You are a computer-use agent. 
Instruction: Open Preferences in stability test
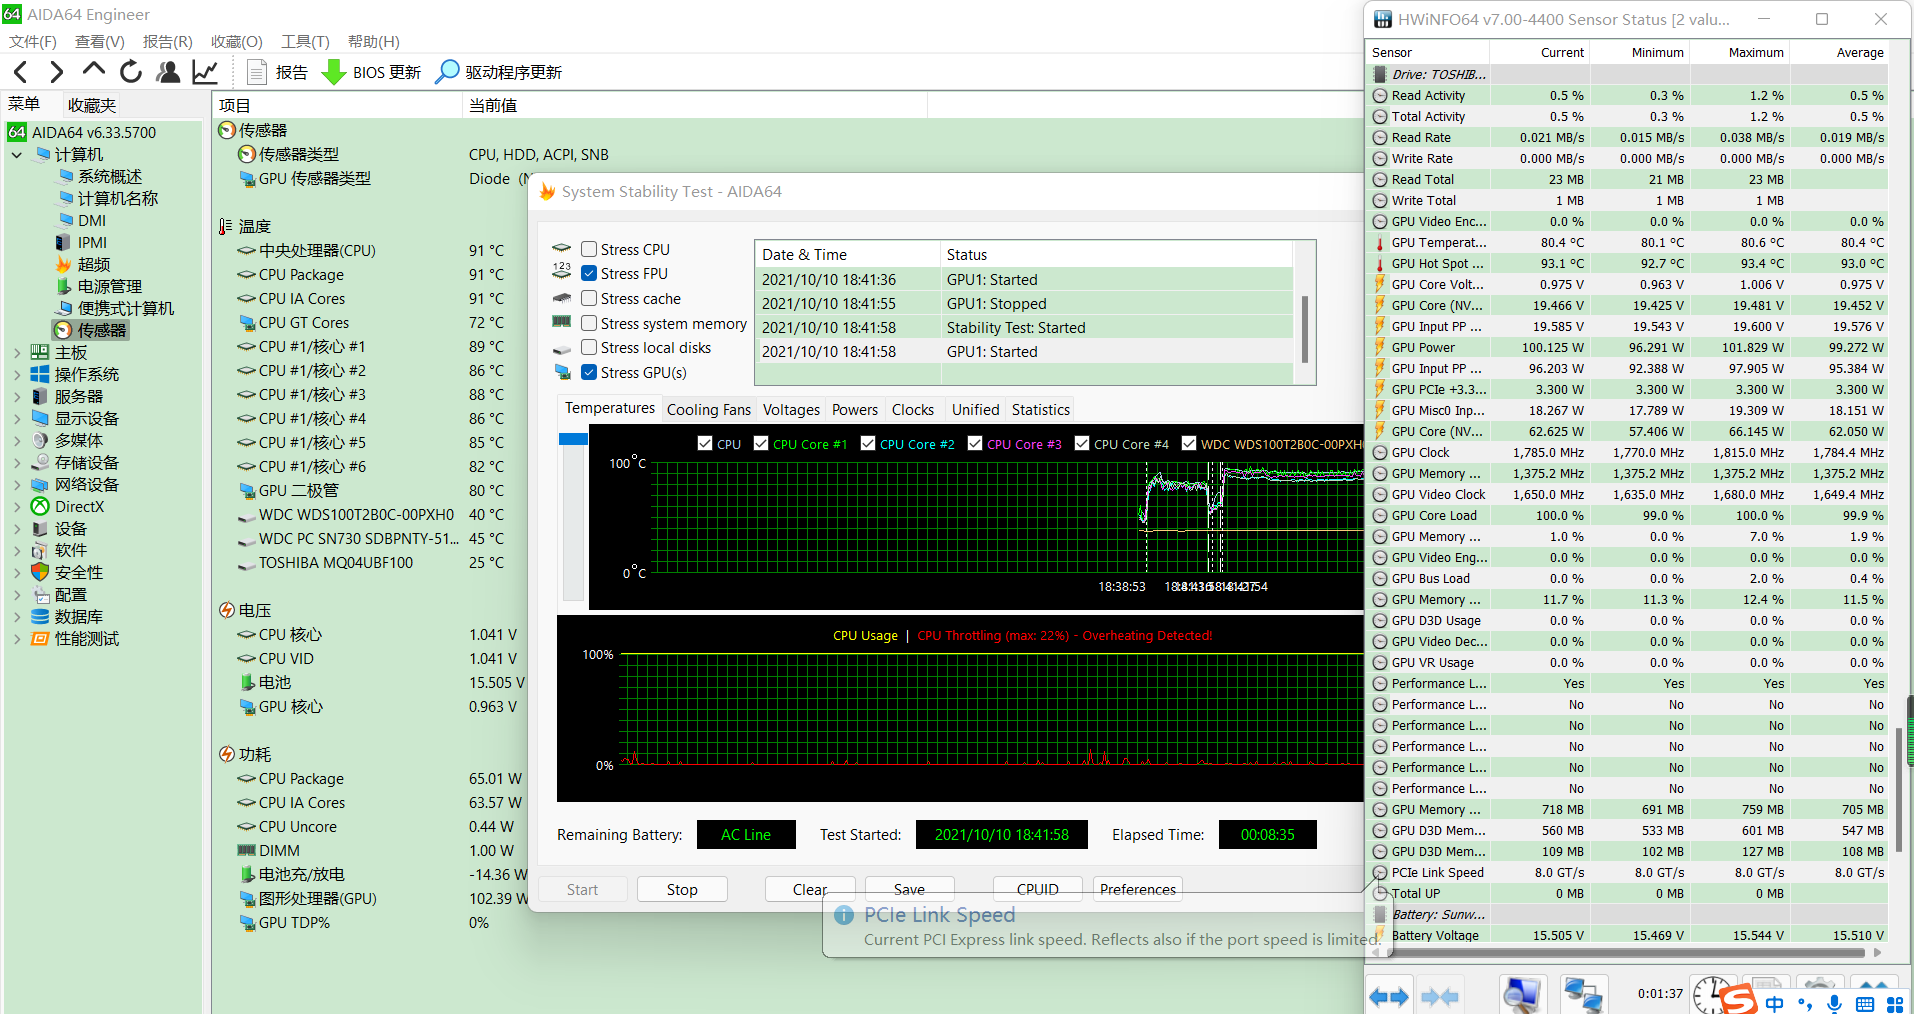pyautogui.click(x=1137, y=889)
